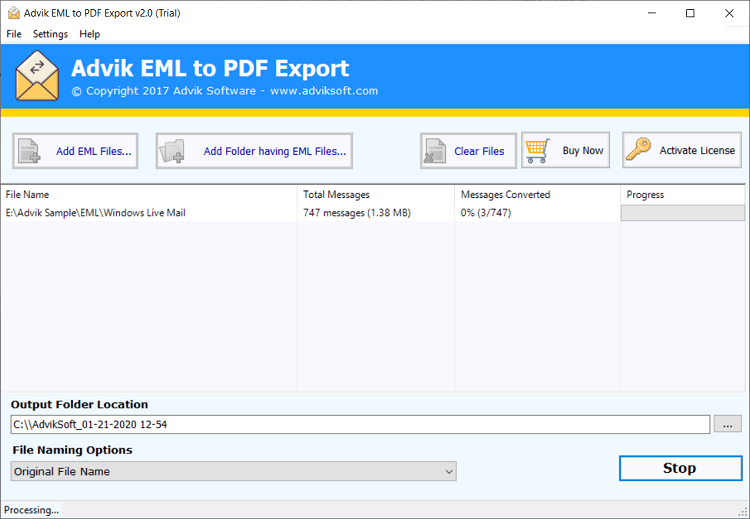750x519 pixels.
Task: Open the File menu
Action: pos(14,34)
